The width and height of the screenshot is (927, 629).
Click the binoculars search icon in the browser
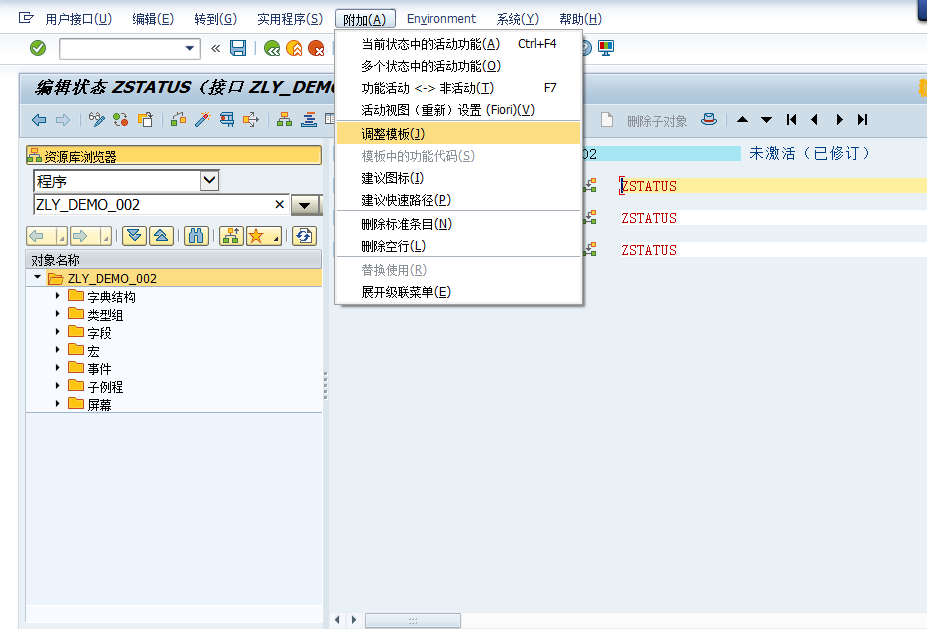click(x=197, y=236)
